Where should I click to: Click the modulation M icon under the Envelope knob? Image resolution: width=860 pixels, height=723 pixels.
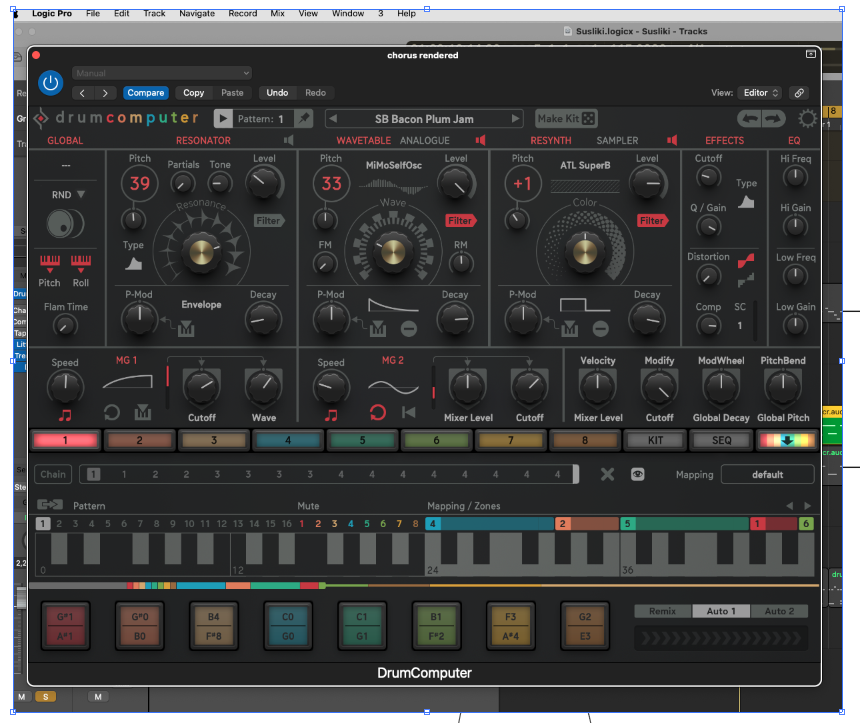pyautogui.click(x=186, y=329)
